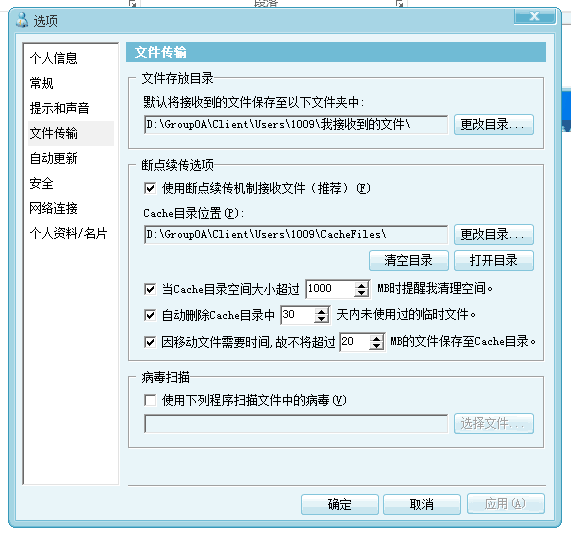Increase the 20 MB spinner up arrow
The width and height of the screenshot is (571, 536).
(x=376, y=339)
